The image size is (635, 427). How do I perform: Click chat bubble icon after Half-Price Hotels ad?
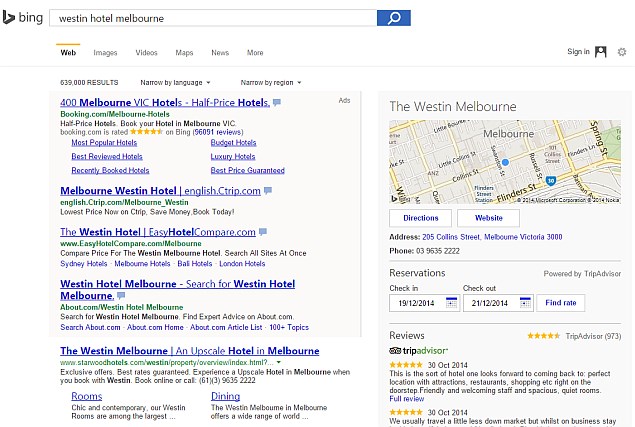pos(277,102)
